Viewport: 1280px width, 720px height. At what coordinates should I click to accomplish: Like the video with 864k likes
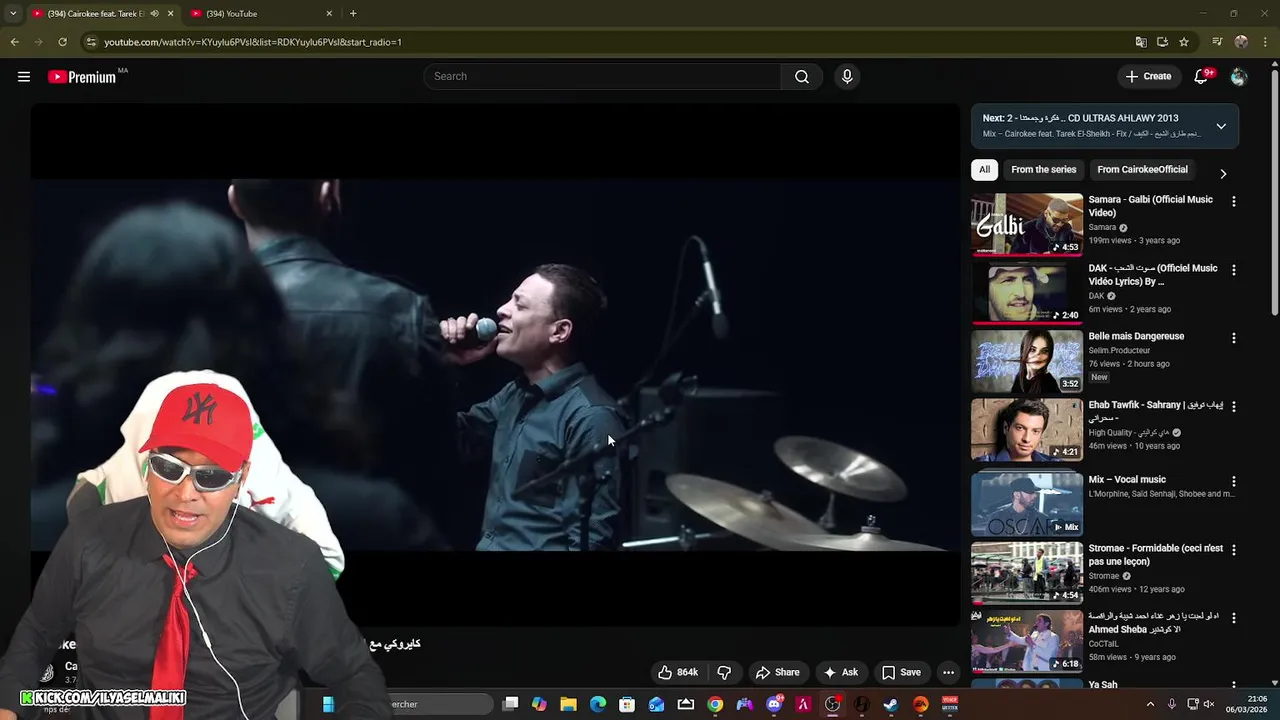(677, 673)
